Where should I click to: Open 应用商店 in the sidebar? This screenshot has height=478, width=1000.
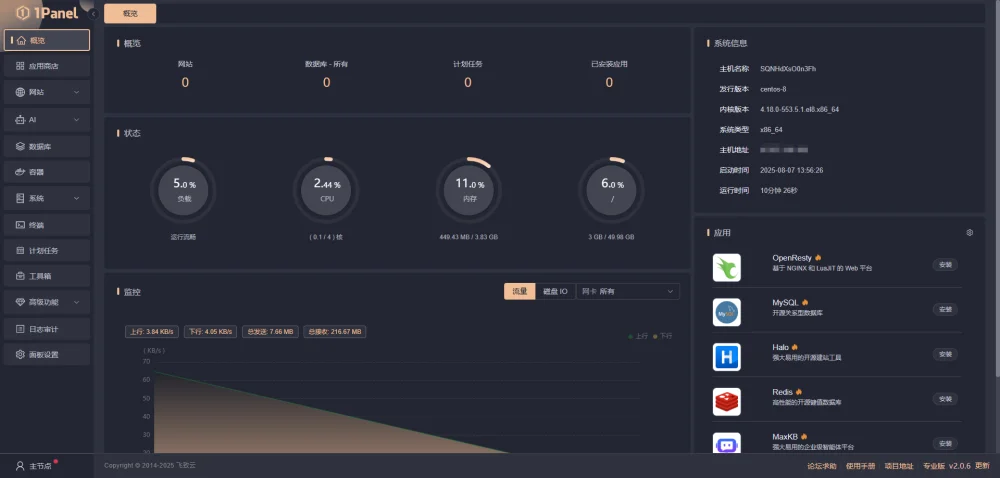pos(46,66)
